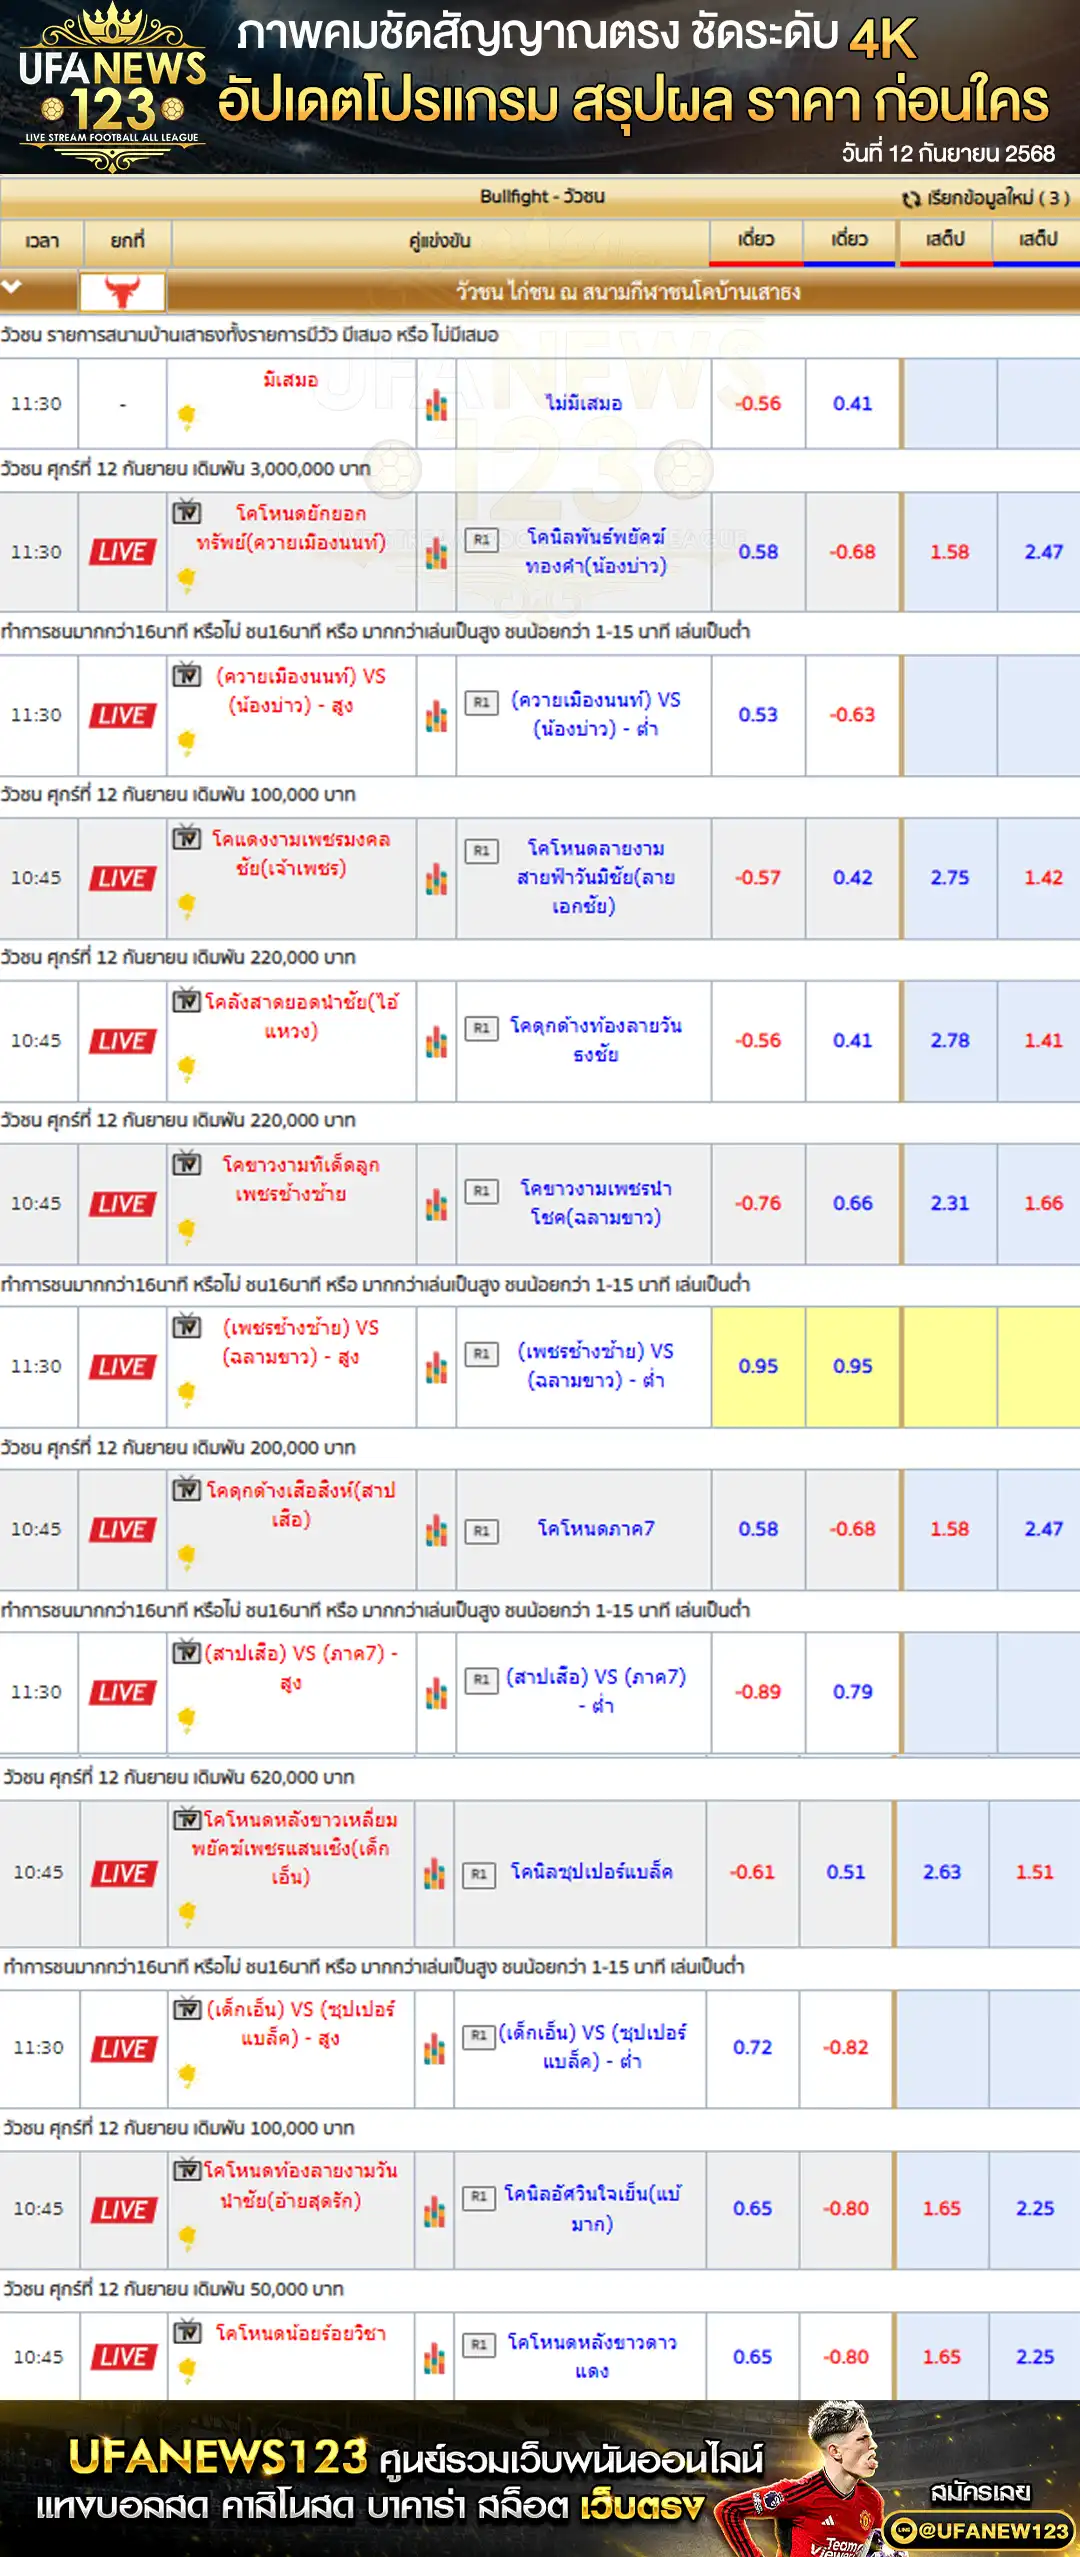Select step odds 2.78 for โคลังสาดยอดนำชัย
This screenshot has width=1080, height=2557.
950,1041
